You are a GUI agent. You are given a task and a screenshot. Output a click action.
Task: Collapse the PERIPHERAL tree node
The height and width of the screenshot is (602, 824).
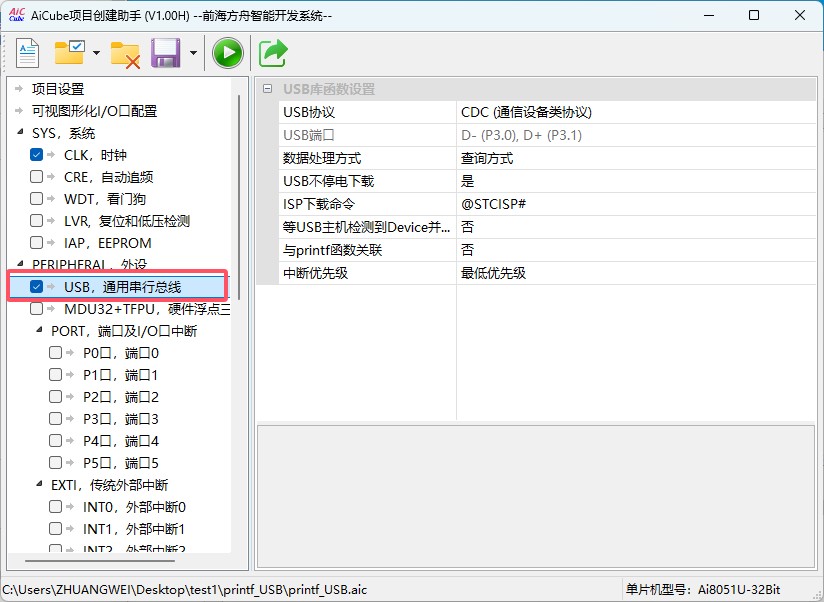pyautogui.click(x=20, y=263)
